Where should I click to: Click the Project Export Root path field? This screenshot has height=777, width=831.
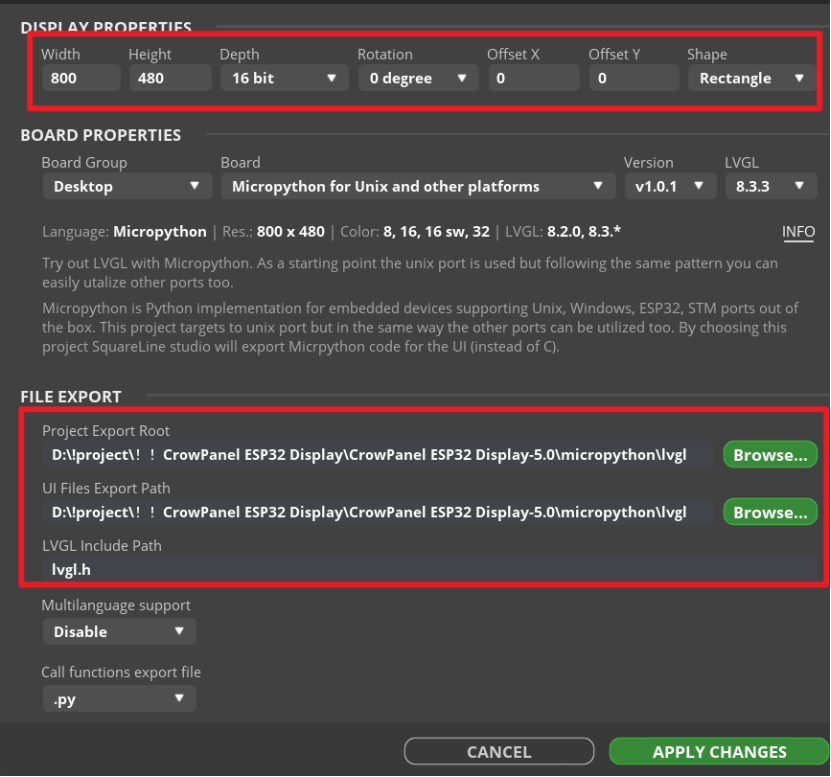378,455
